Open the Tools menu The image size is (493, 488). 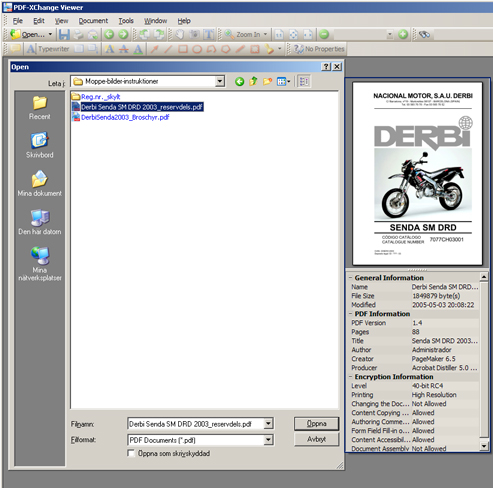(x=126, y=21)
